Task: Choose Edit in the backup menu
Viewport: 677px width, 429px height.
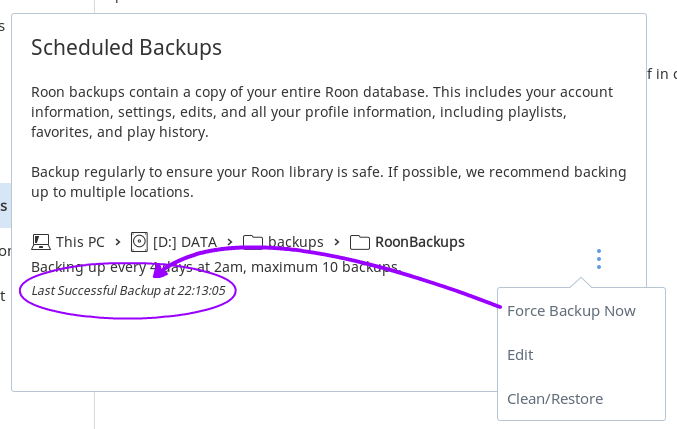Action: click(x=520, y=354)
